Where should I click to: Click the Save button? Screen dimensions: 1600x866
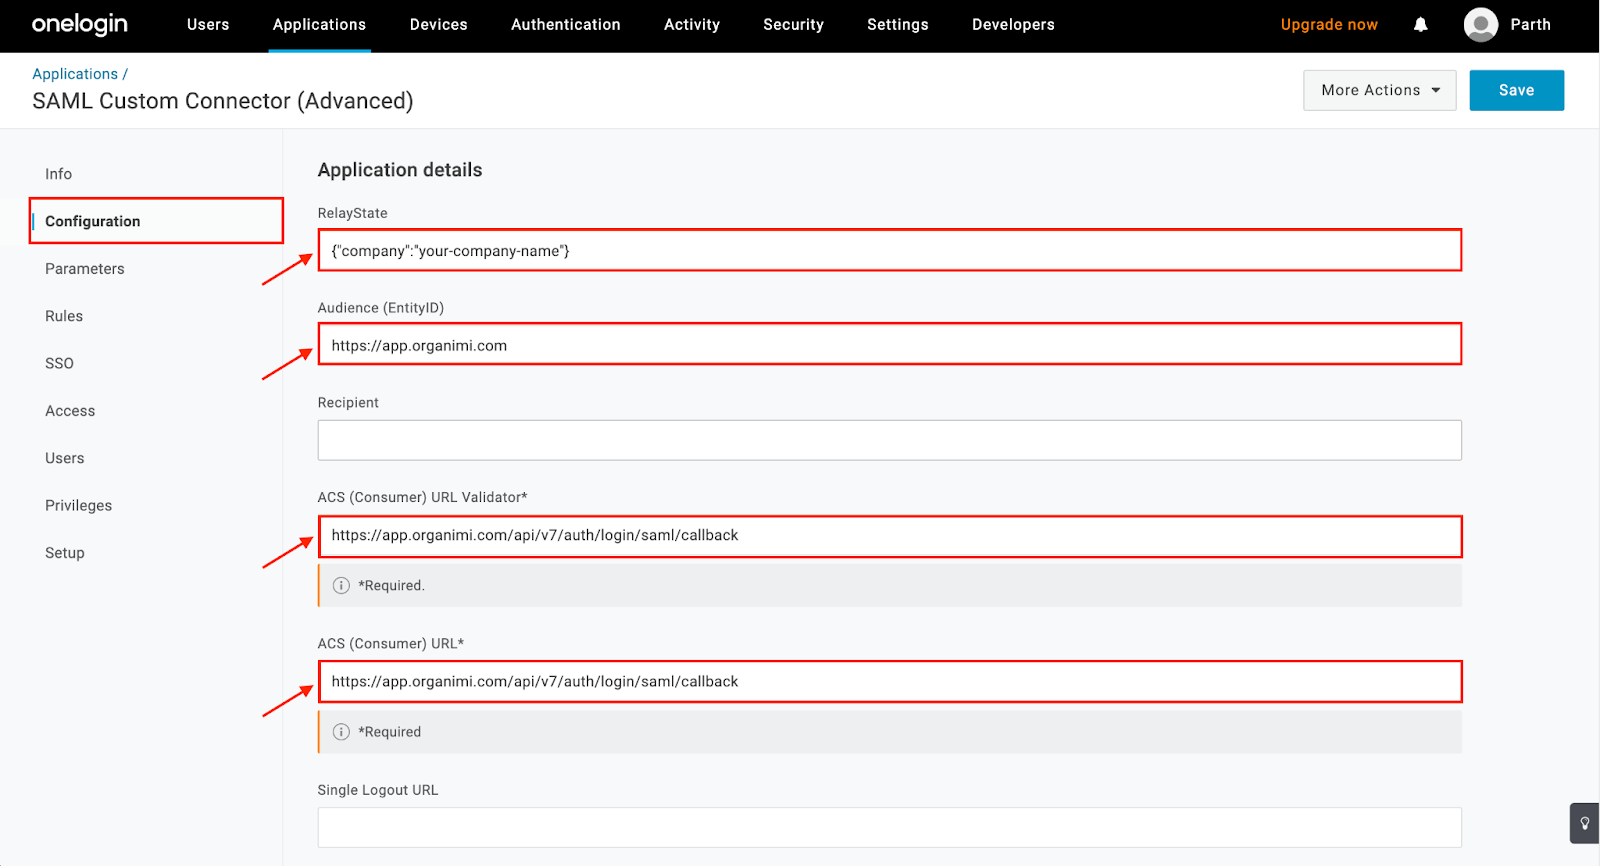[x=1516, y=90]
